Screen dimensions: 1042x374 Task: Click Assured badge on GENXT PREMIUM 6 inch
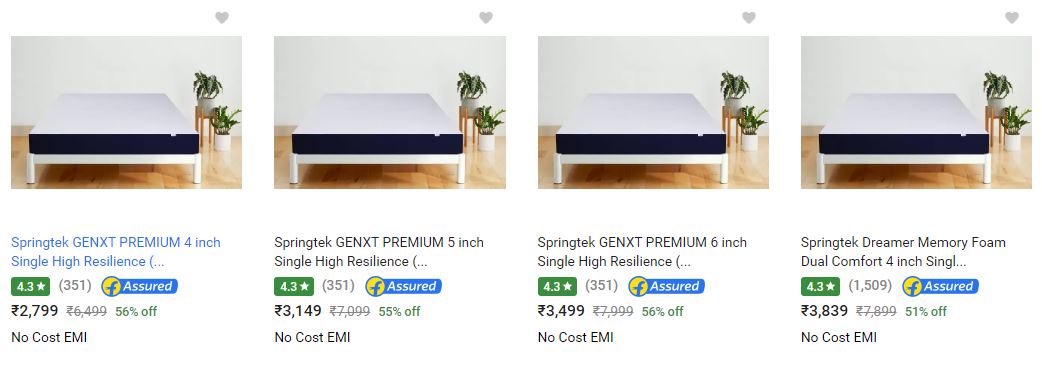pos(667,286)
